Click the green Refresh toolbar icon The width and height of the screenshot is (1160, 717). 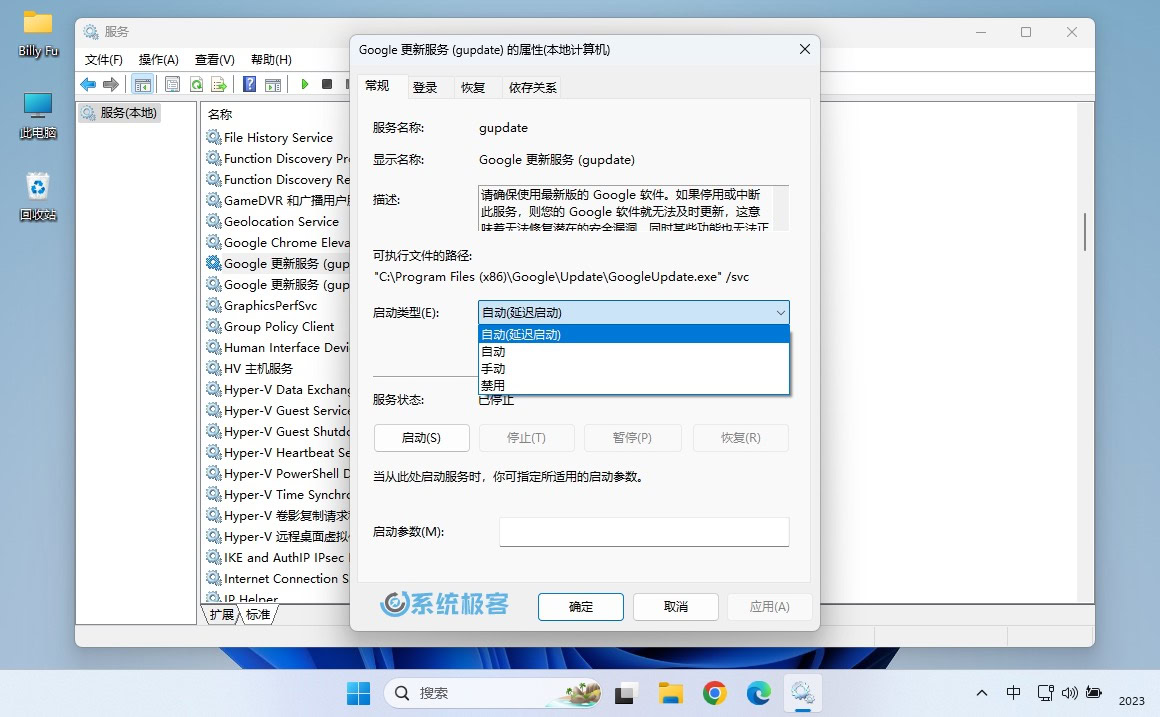pos(196,84)
